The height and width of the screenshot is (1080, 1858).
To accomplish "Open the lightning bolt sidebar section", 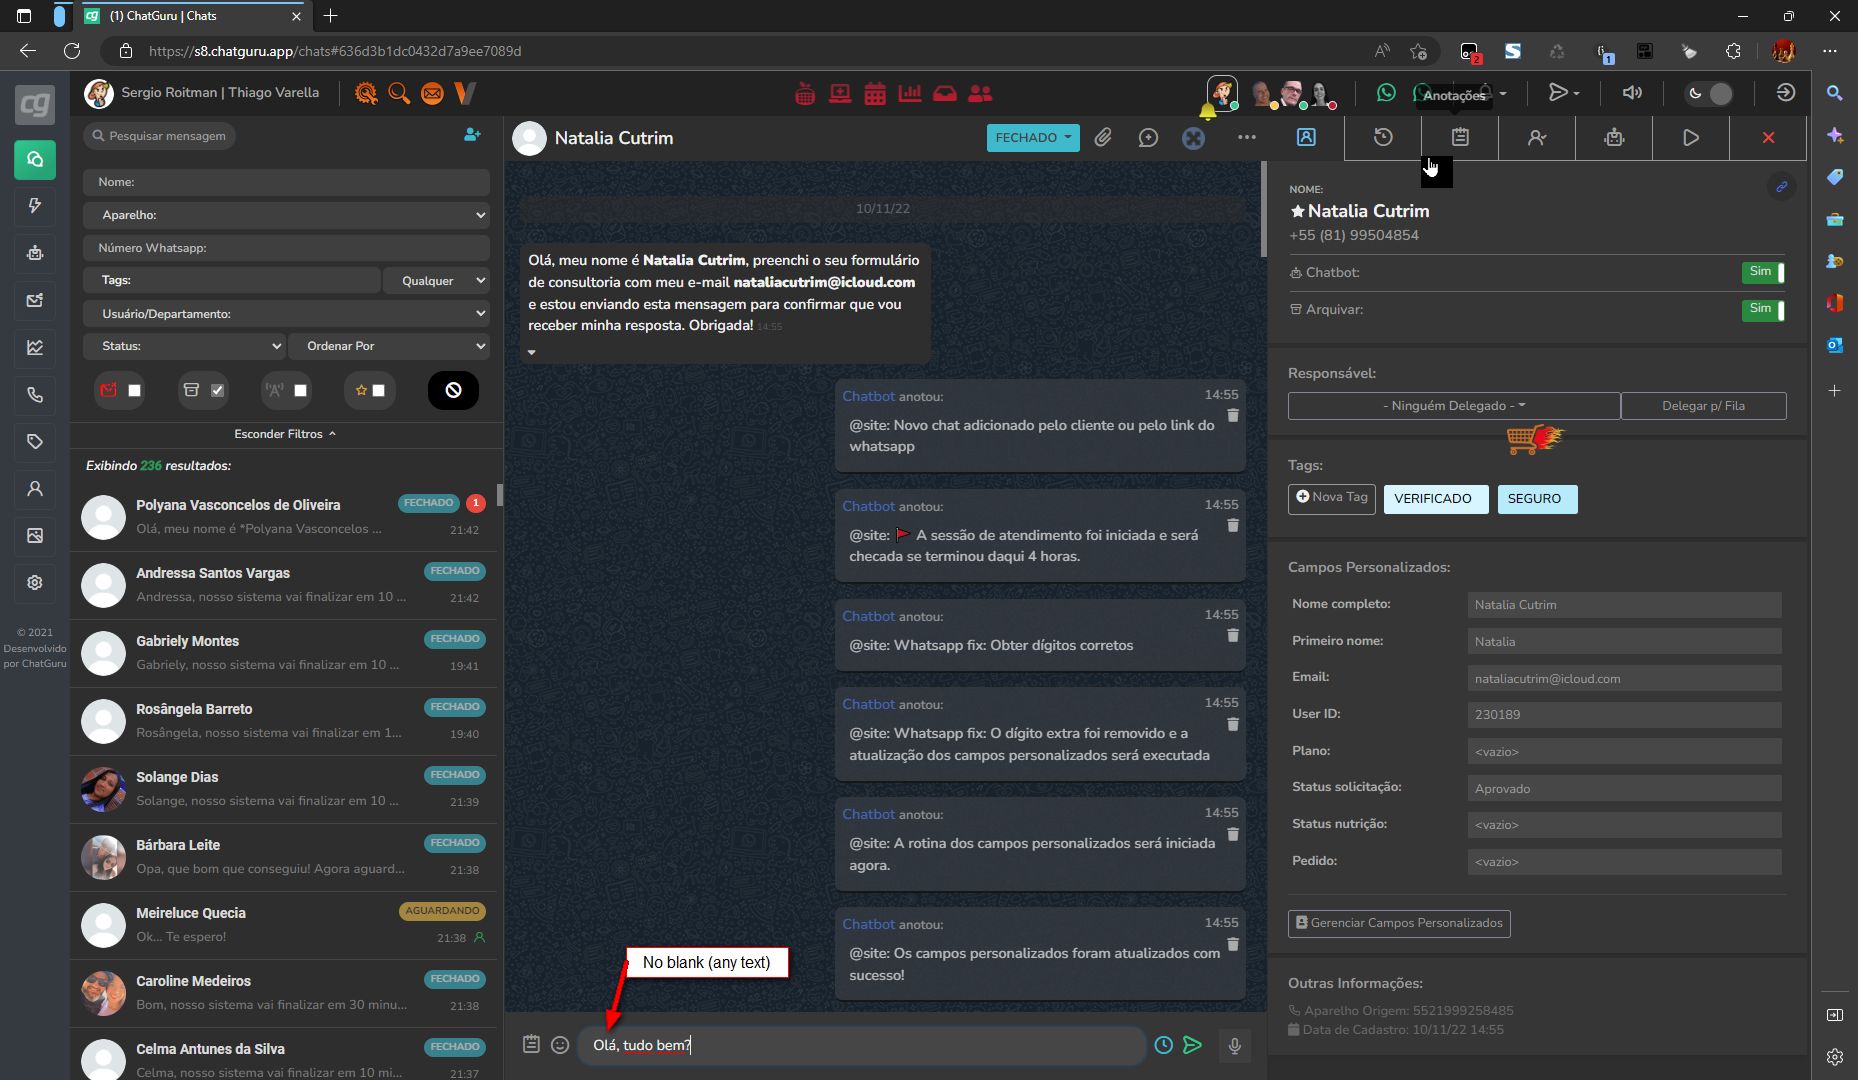I will tap(35, 206).
